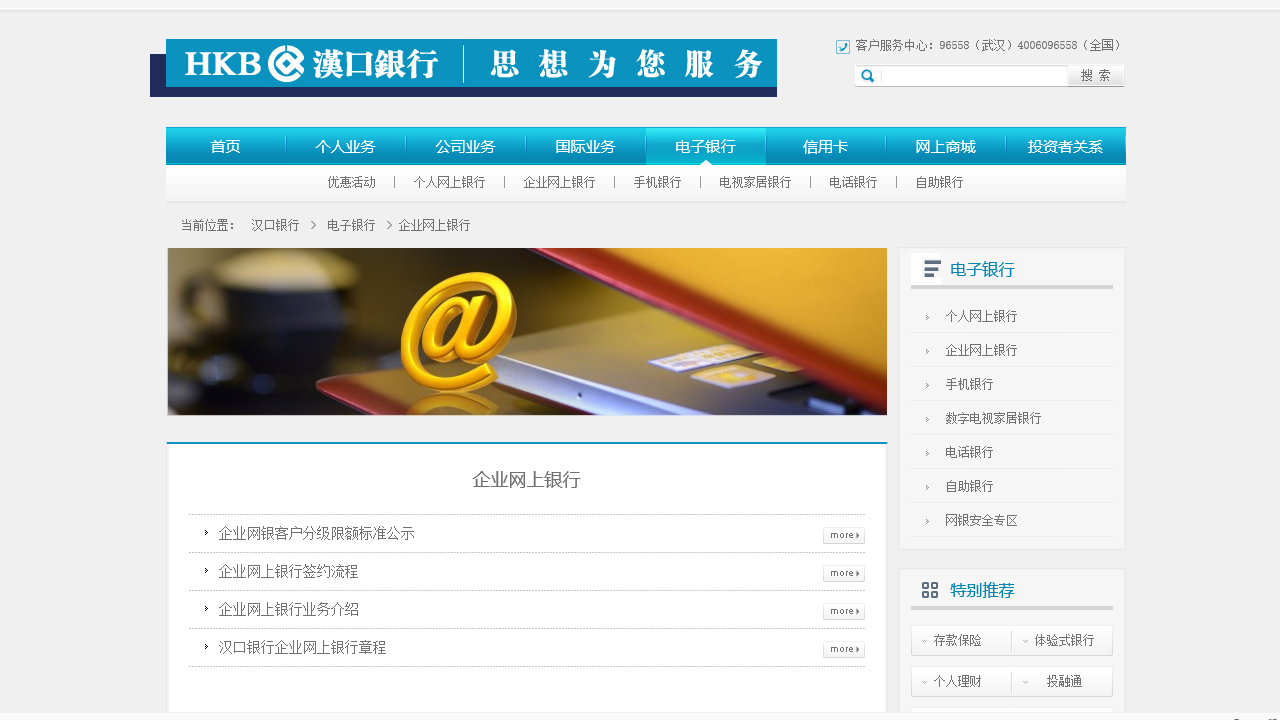Click the arrow icon beside 投融通
Image resolution: width=1280 pixels, height=720 pixels.
[x=1025, y=681]
